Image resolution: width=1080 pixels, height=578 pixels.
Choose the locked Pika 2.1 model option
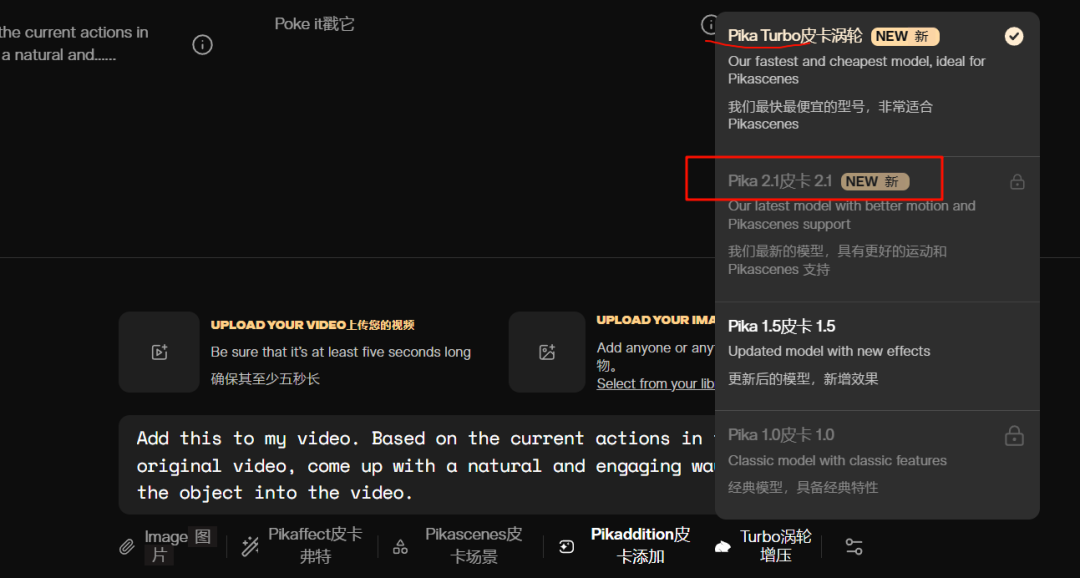[x=877, y=229]
